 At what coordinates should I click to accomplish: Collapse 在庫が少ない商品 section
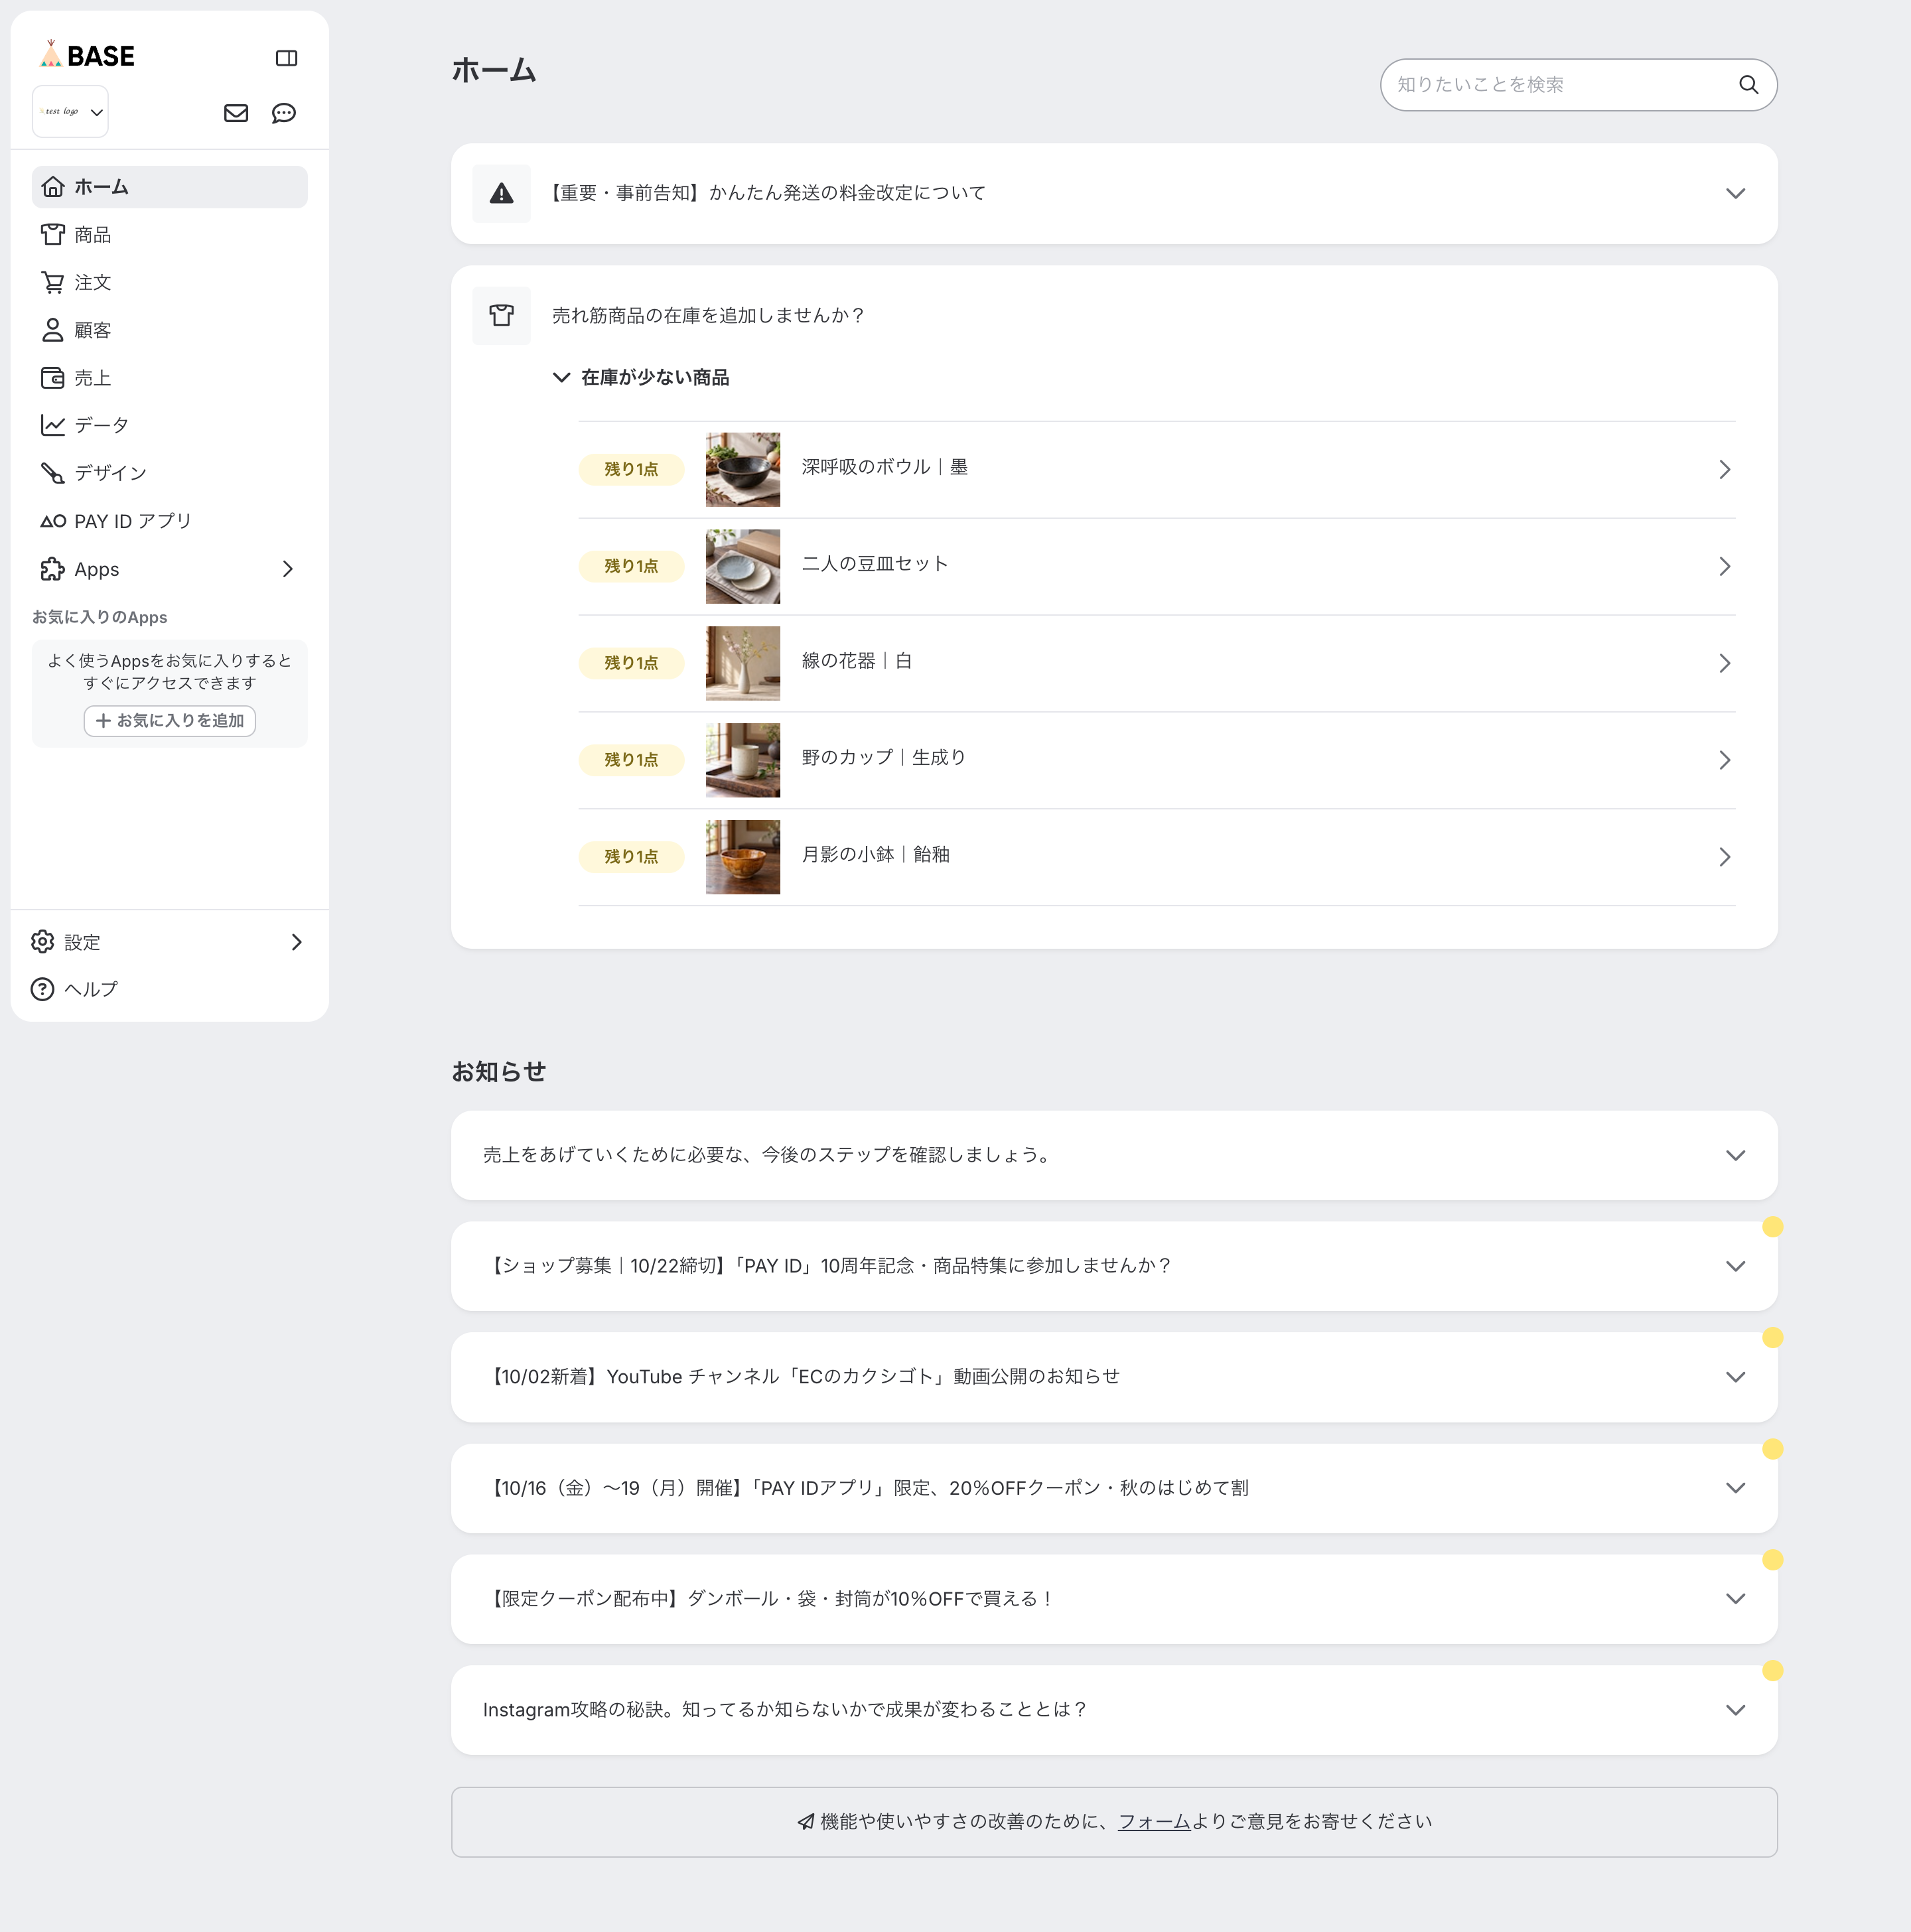pyautogui.click(x=641, y=377)
